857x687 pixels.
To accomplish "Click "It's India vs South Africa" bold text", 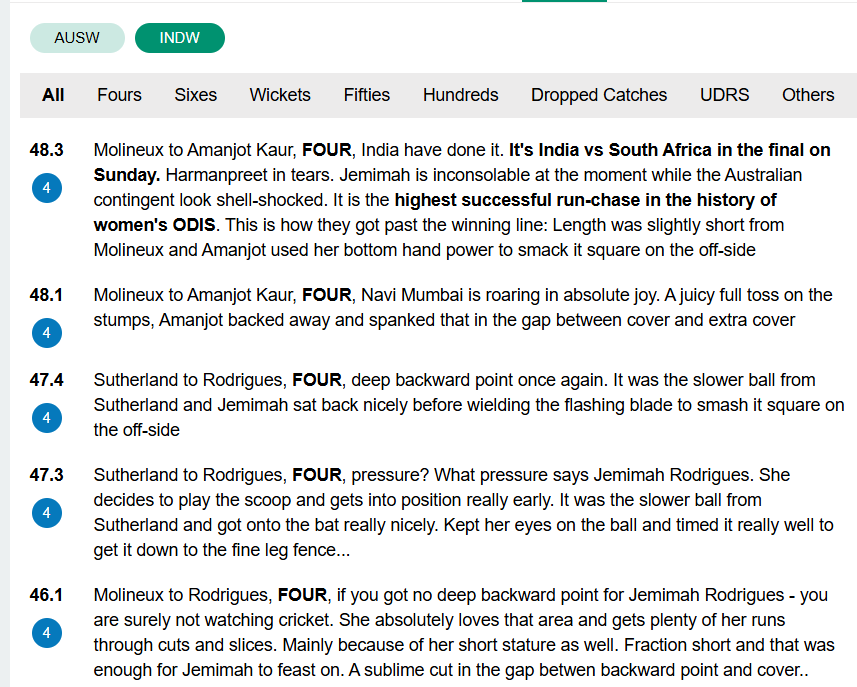I will coord(611,150).
